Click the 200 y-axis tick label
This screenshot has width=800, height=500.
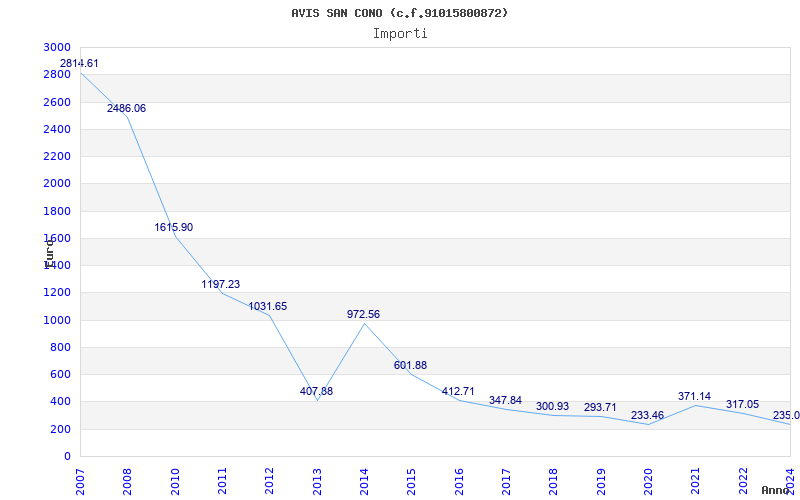pos(61,430)
